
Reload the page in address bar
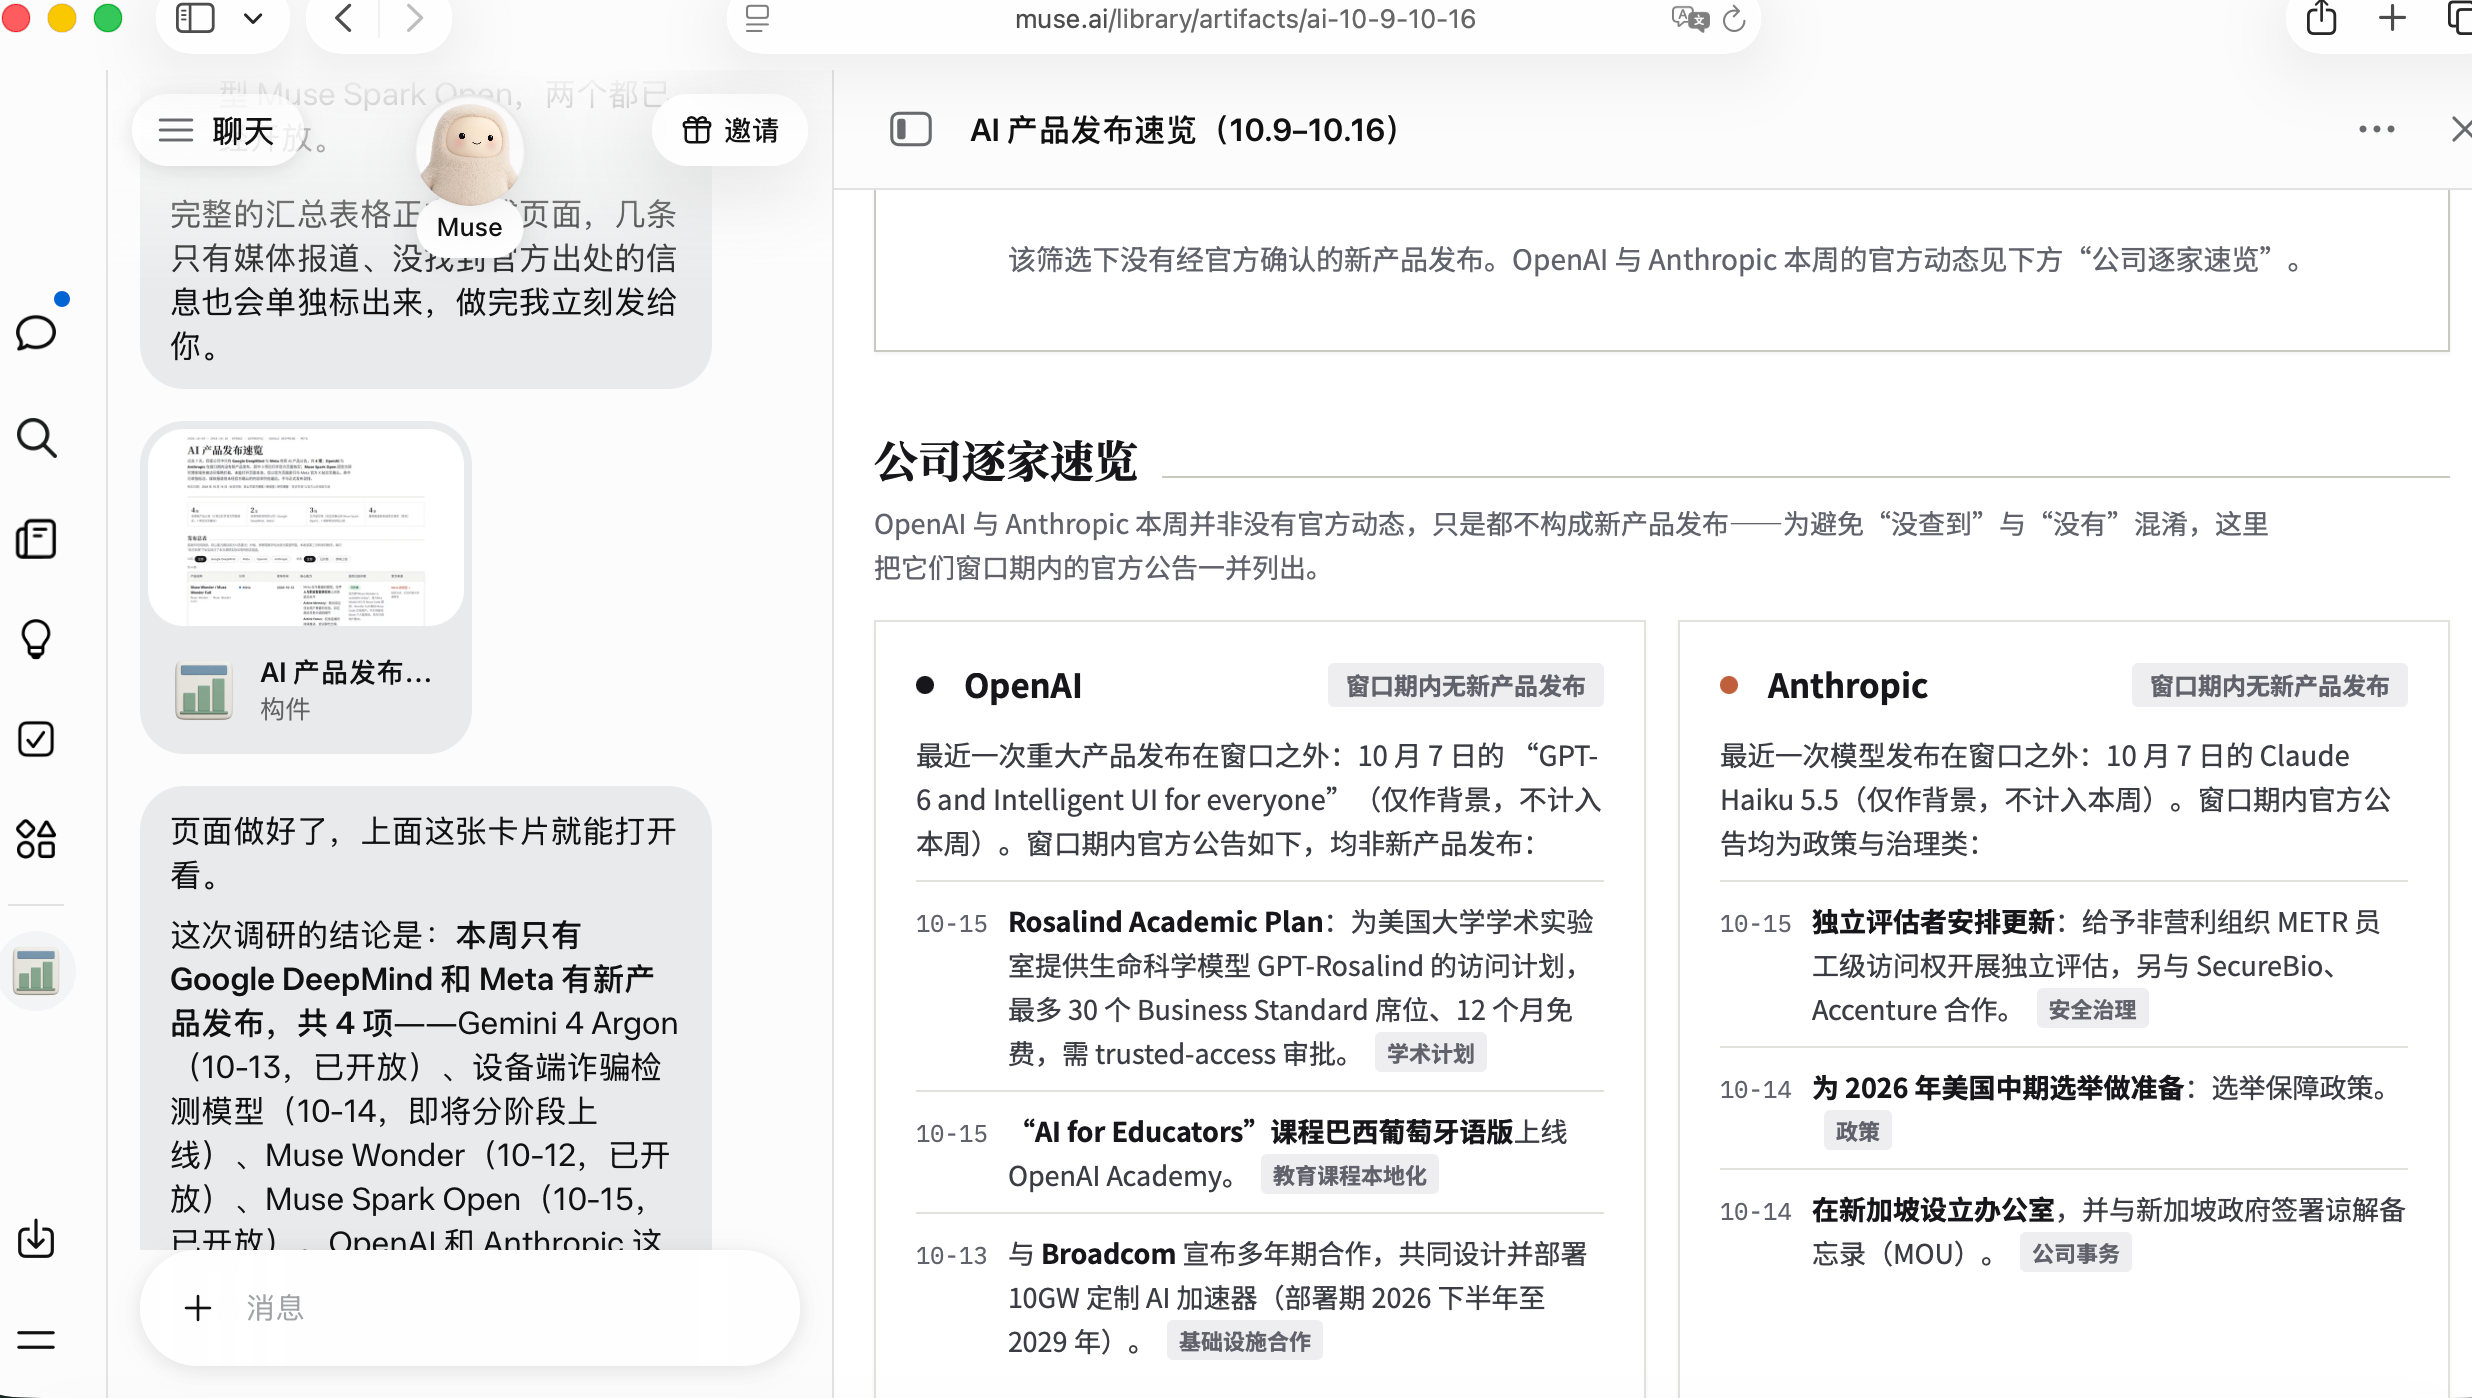coord(1734,19)
